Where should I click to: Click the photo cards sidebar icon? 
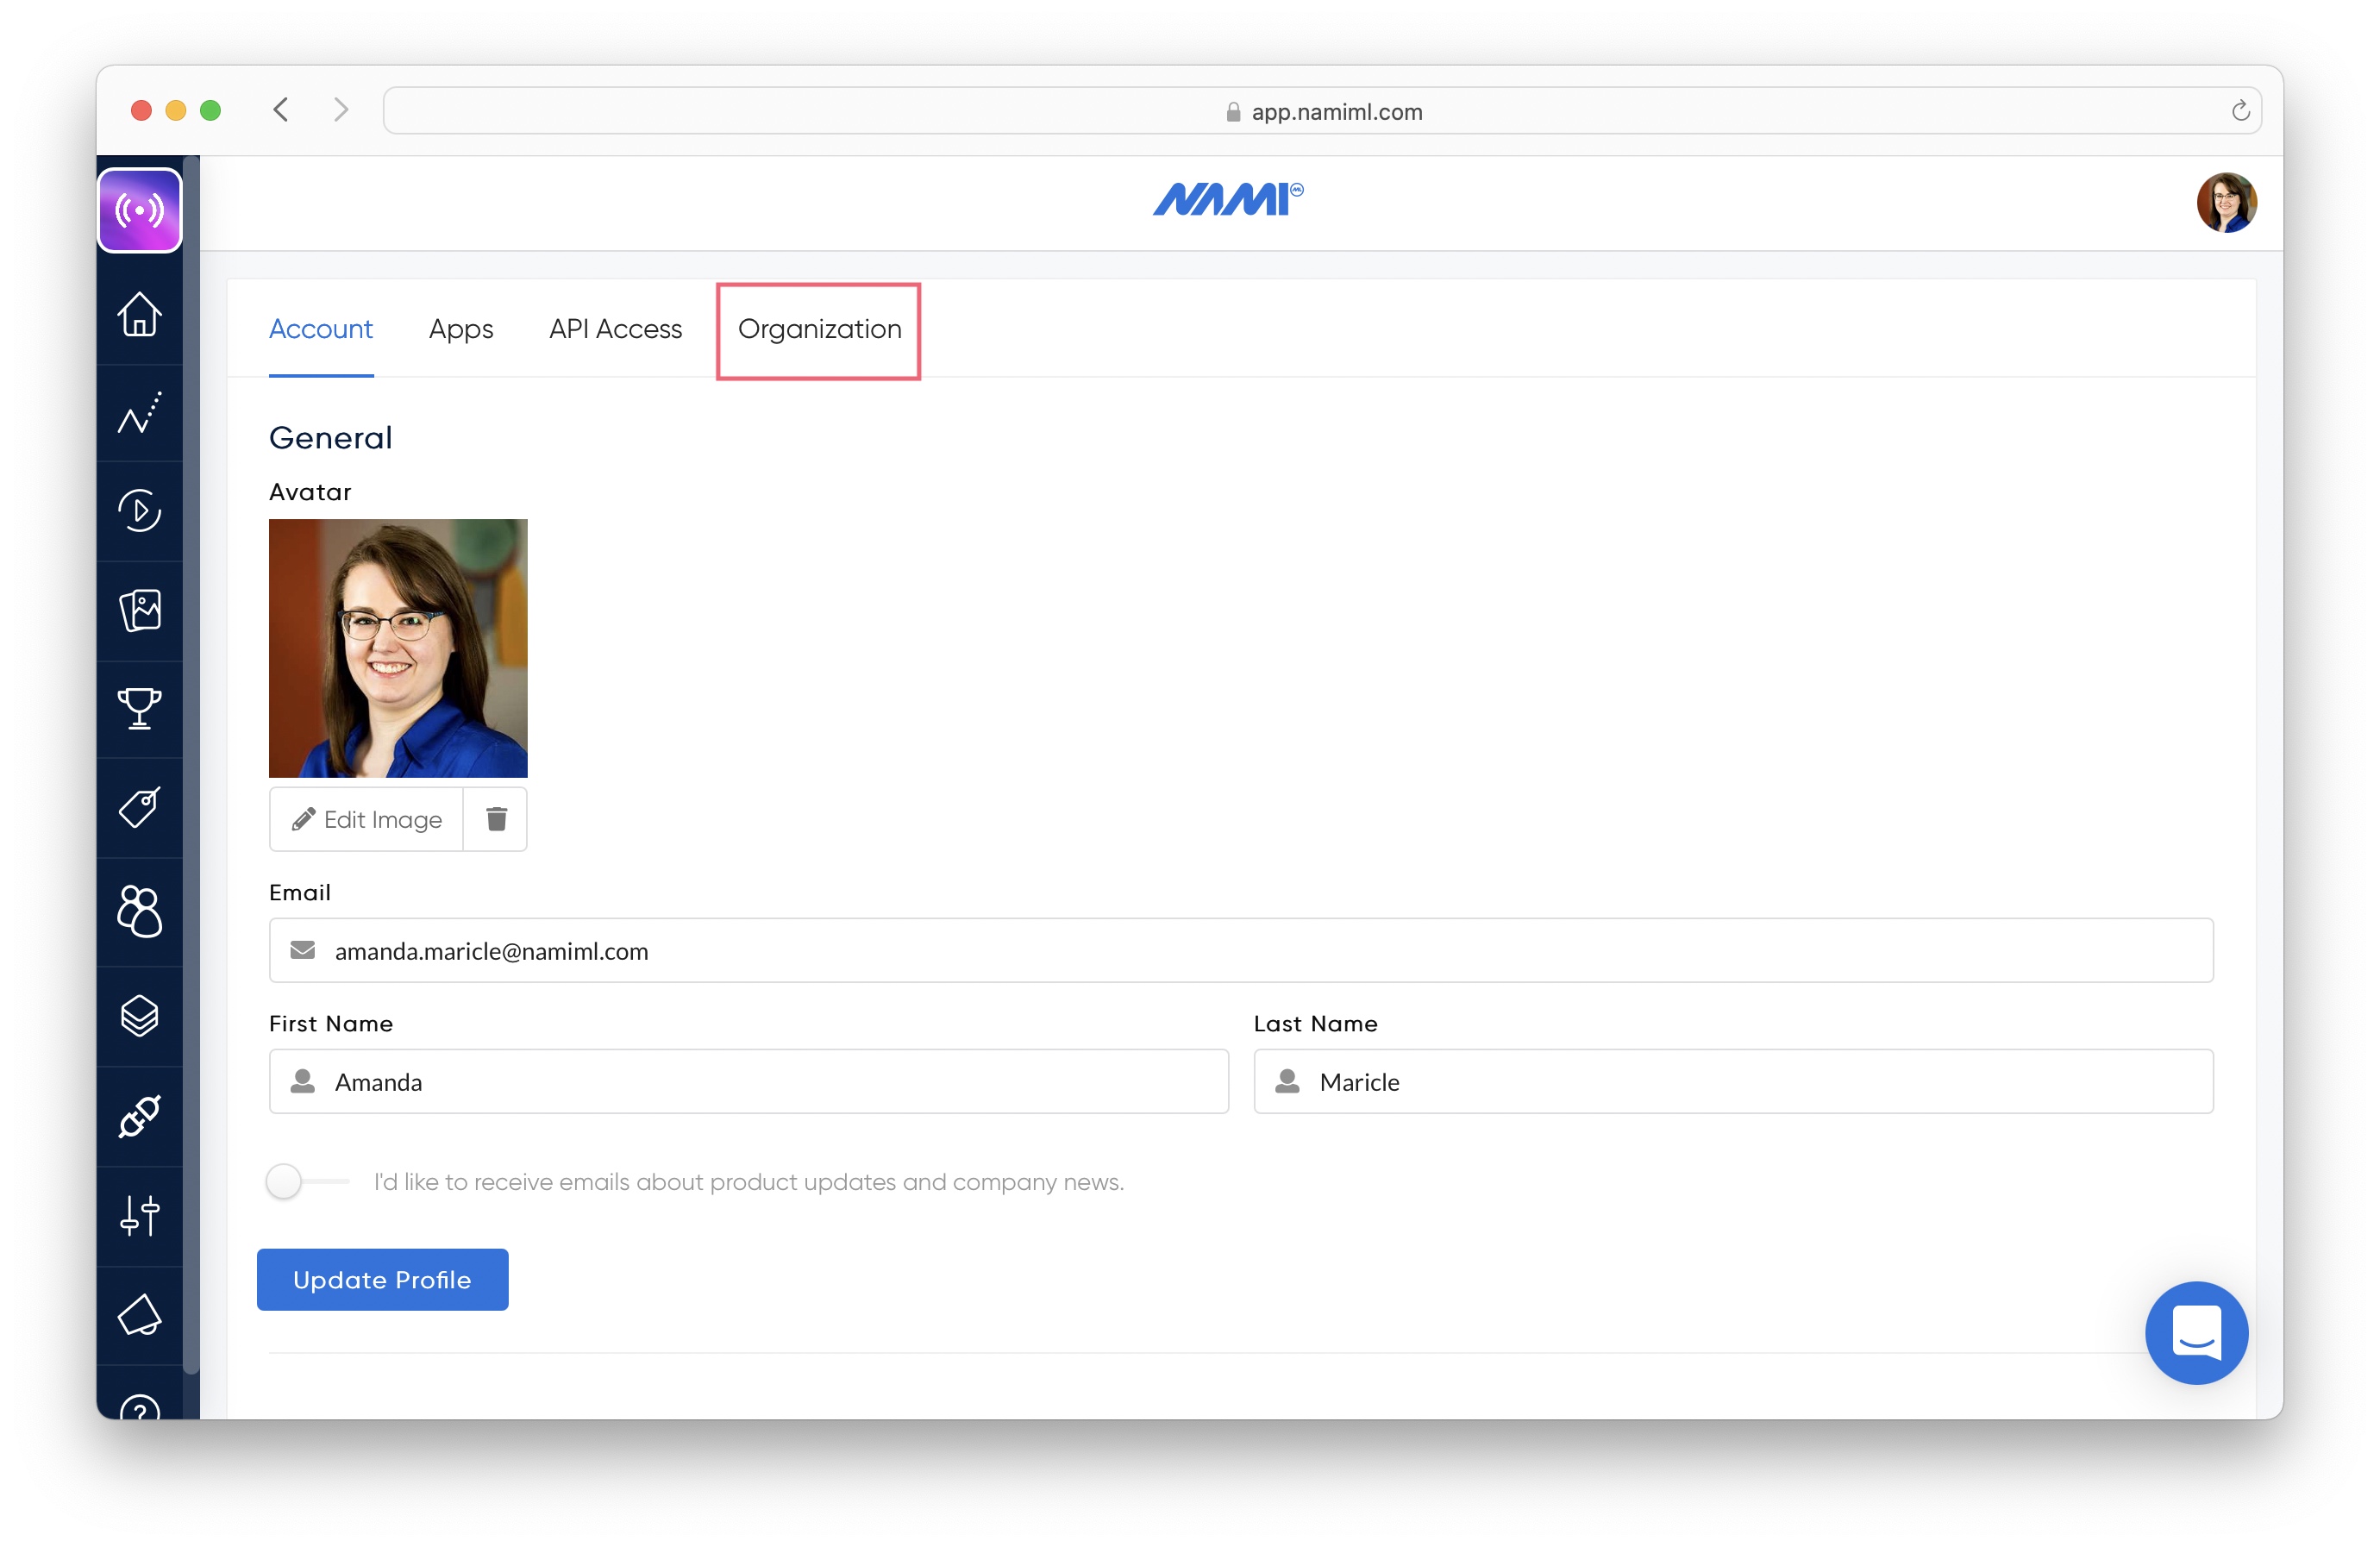click(139, 609)
